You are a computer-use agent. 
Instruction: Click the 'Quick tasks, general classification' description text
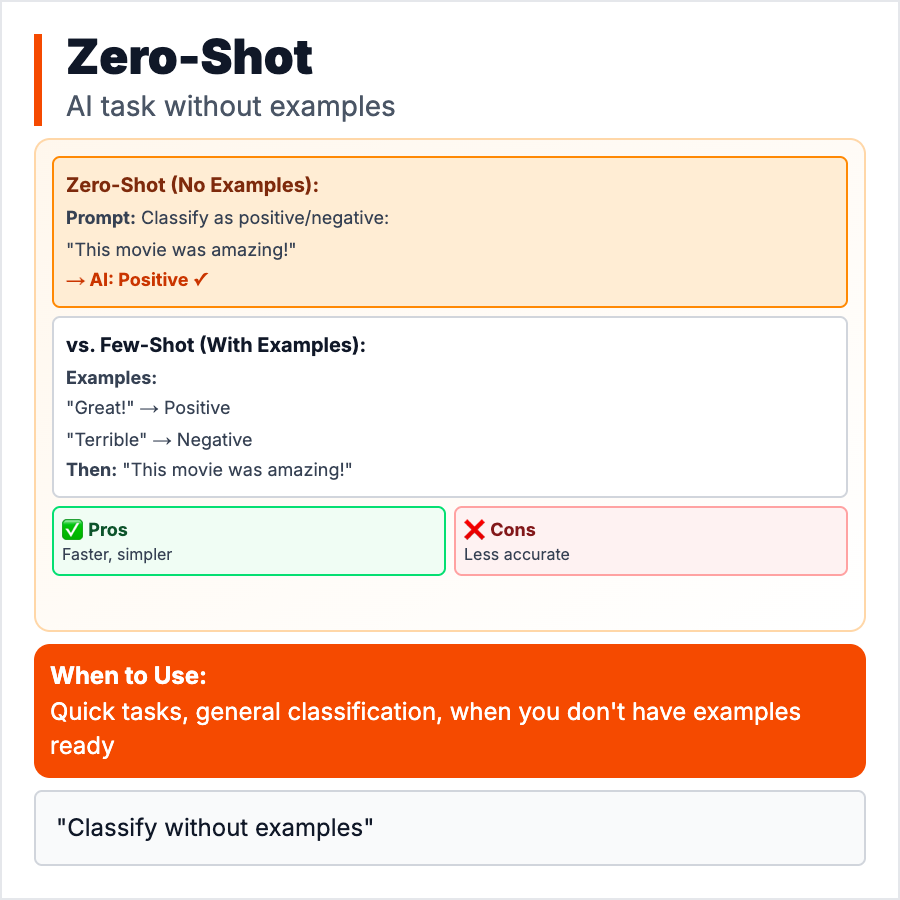tap(246, 712)
